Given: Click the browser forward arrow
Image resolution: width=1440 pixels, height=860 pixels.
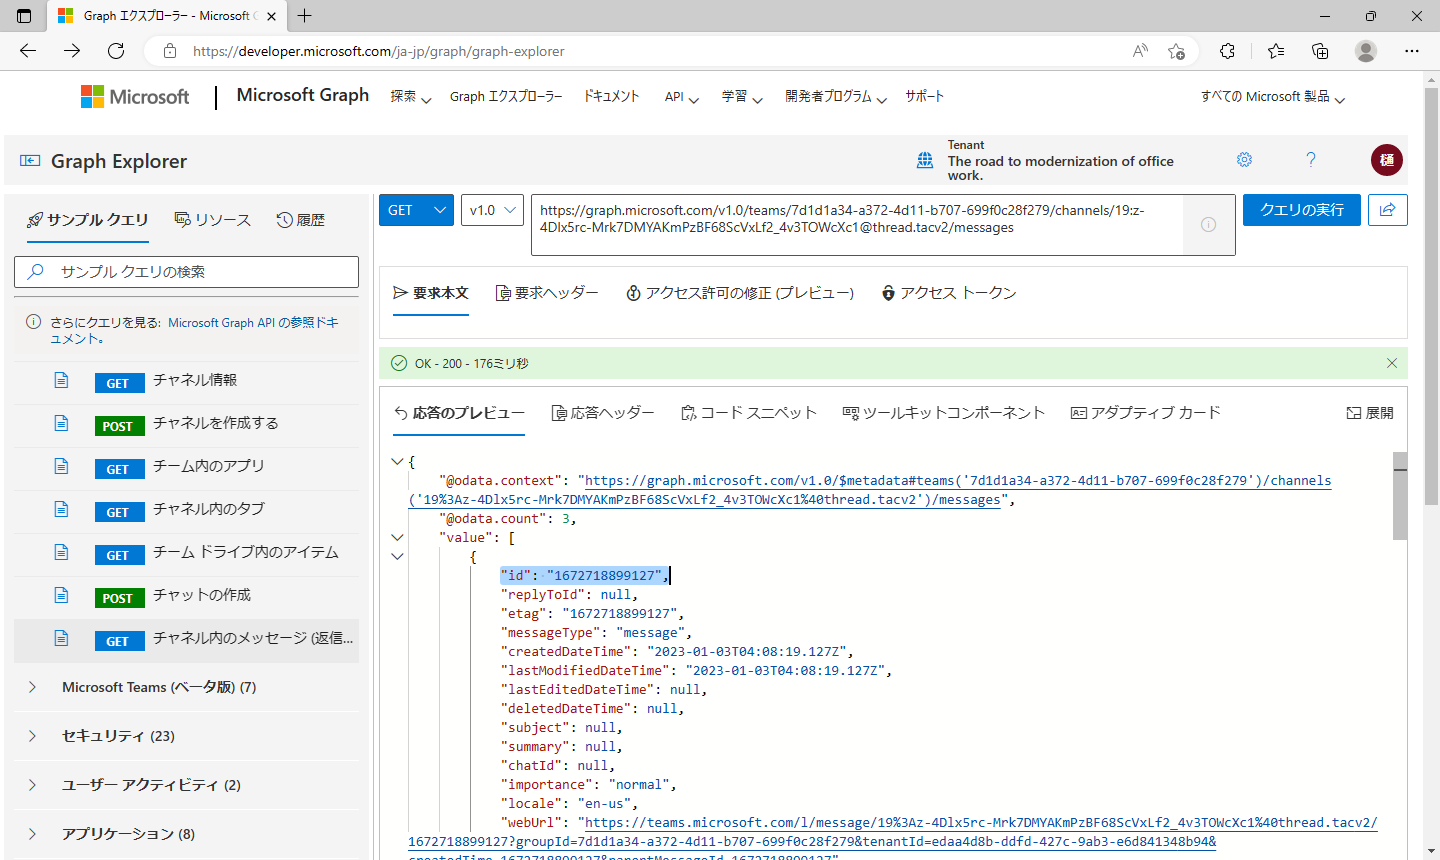Looking at the screenshot, I should click(x=72, y=51).
